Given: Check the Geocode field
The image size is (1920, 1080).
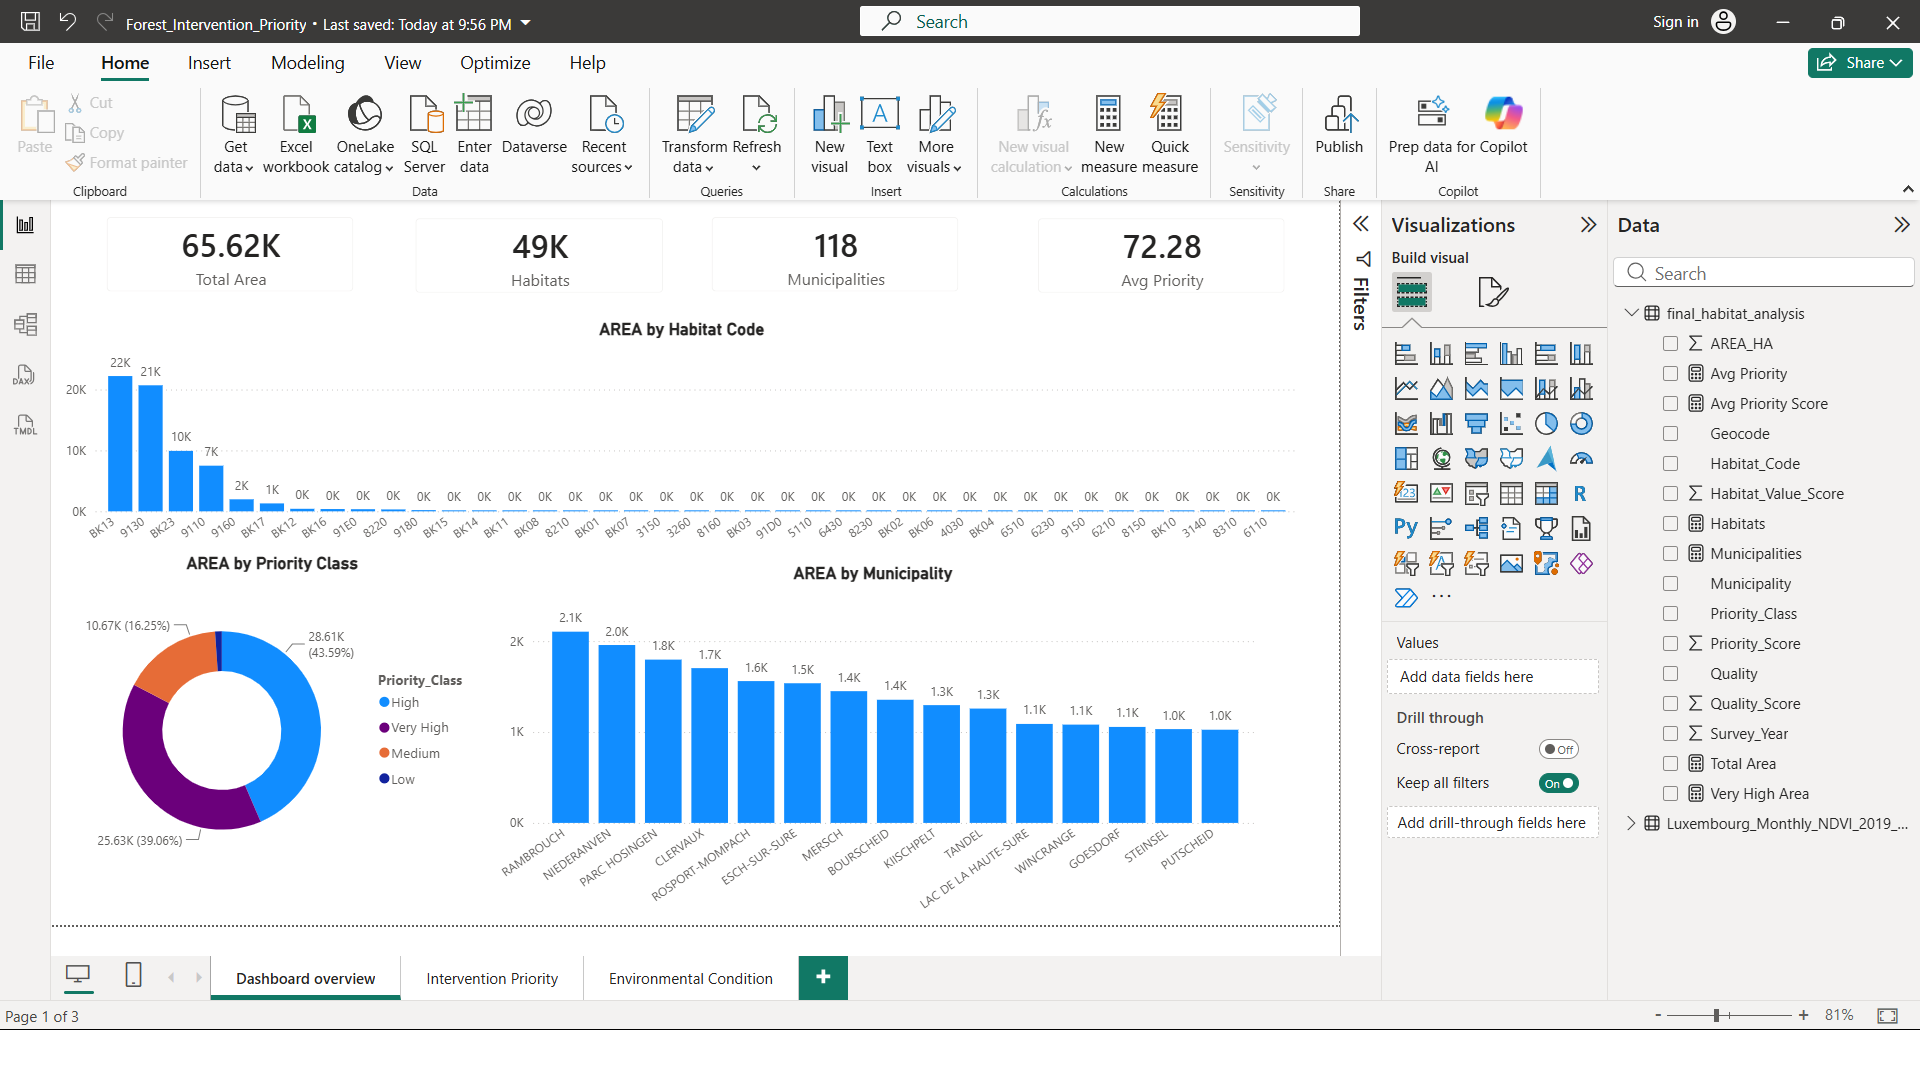Looking at the screenshot, I should pyautogui.click(x=1670, y=433).
